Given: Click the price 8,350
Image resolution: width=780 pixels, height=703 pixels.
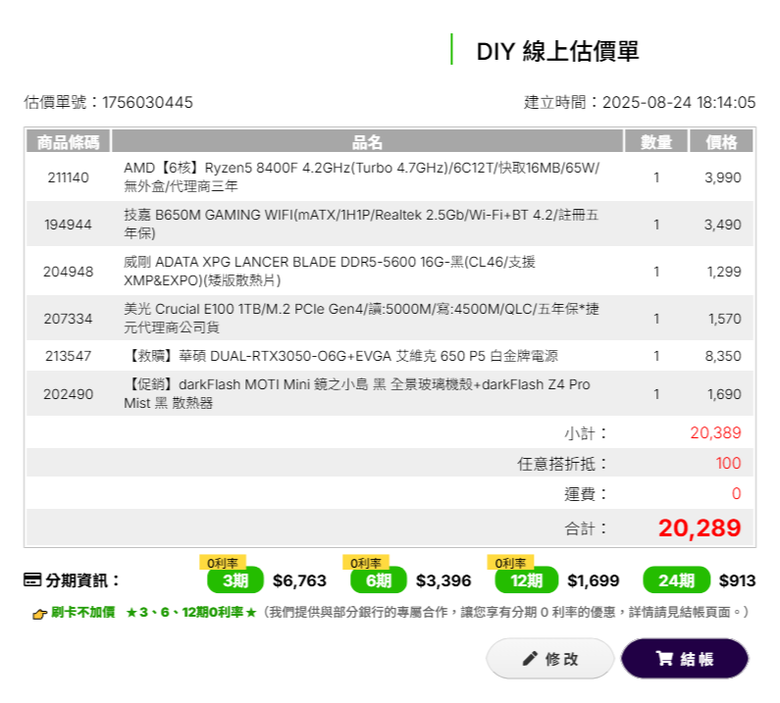Looking at the screenshot, I should [723, 356].
